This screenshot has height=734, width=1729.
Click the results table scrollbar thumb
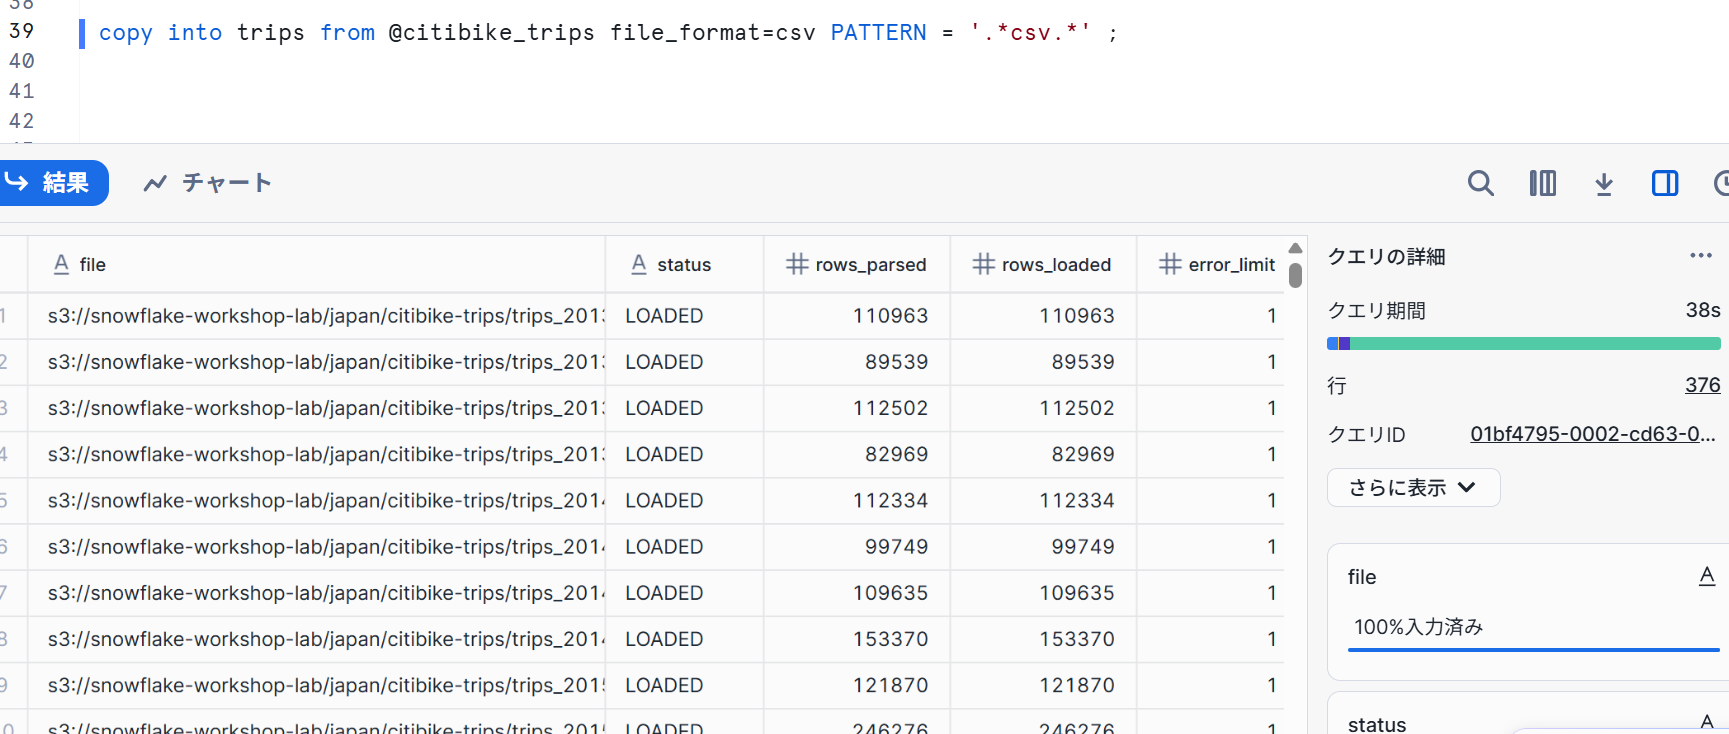pos(1295,275)
